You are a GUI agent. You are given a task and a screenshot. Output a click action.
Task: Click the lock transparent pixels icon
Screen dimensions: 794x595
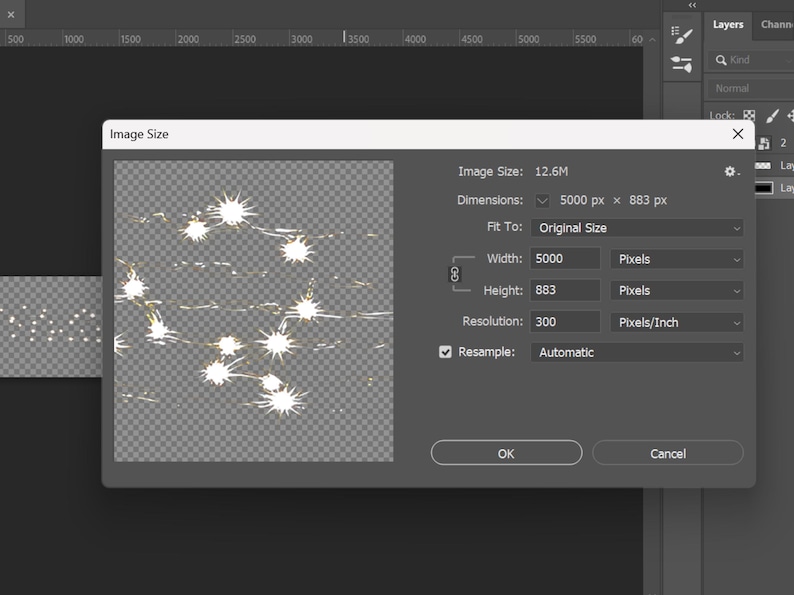(x=749, y=116)
